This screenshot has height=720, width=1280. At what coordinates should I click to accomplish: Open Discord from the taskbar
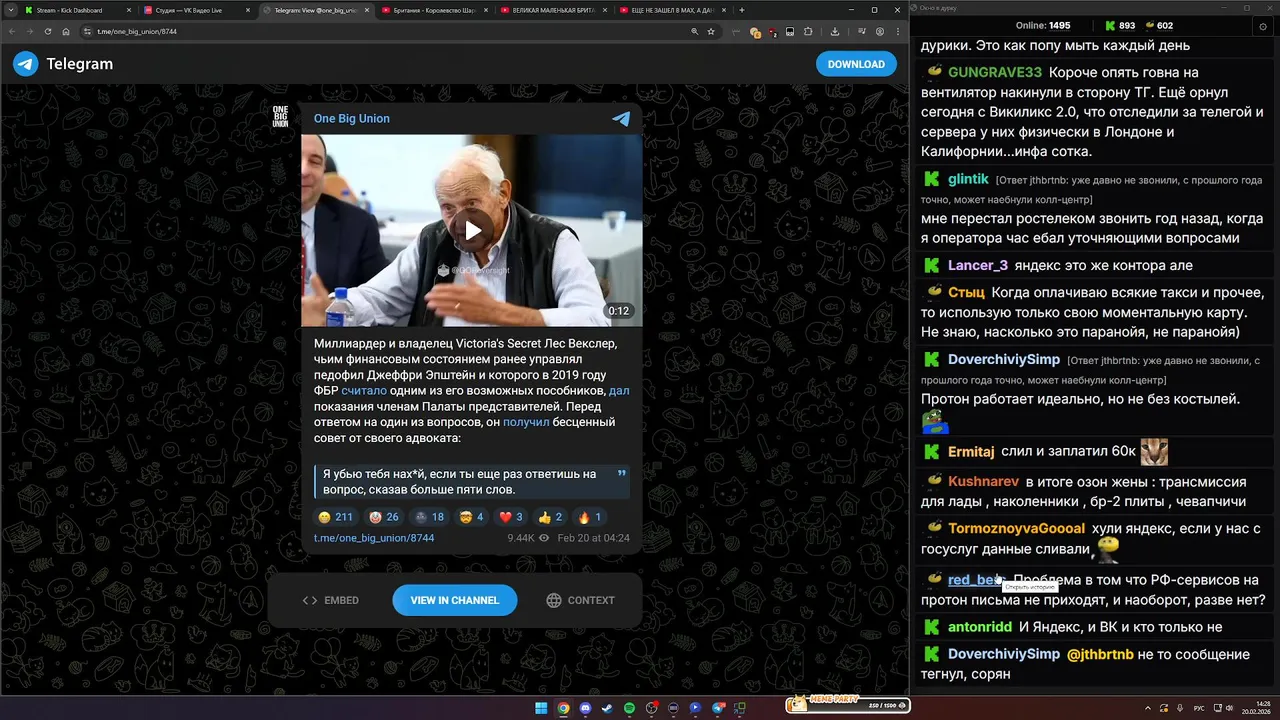[x=585, y=708]
